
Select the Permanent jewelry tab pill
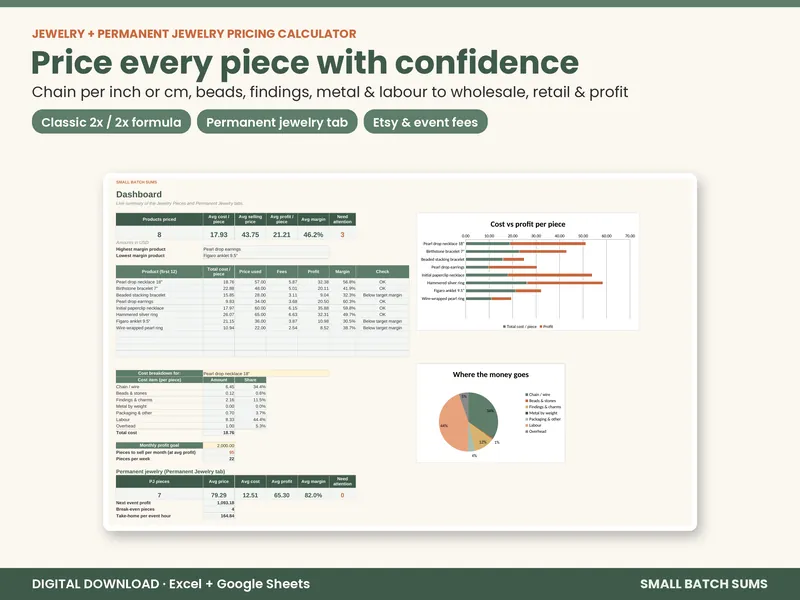[x=277, y=122]
